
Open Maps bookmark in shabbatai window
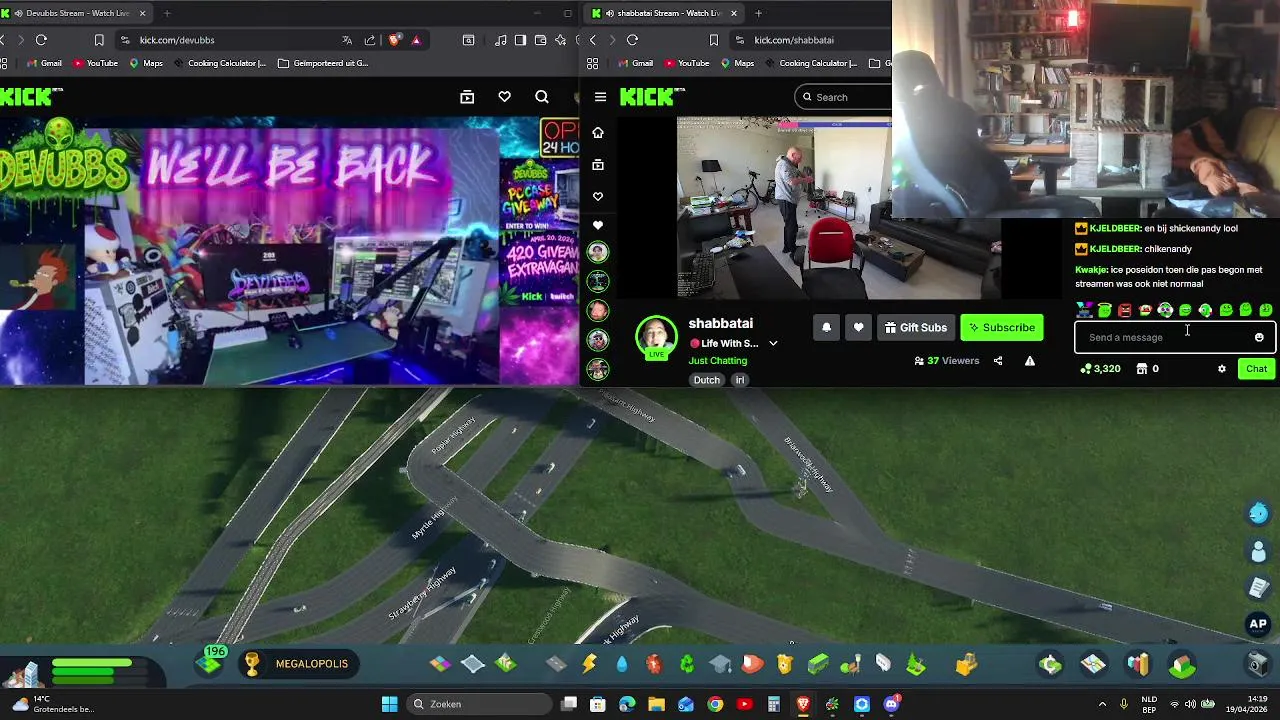coord(737,63)
